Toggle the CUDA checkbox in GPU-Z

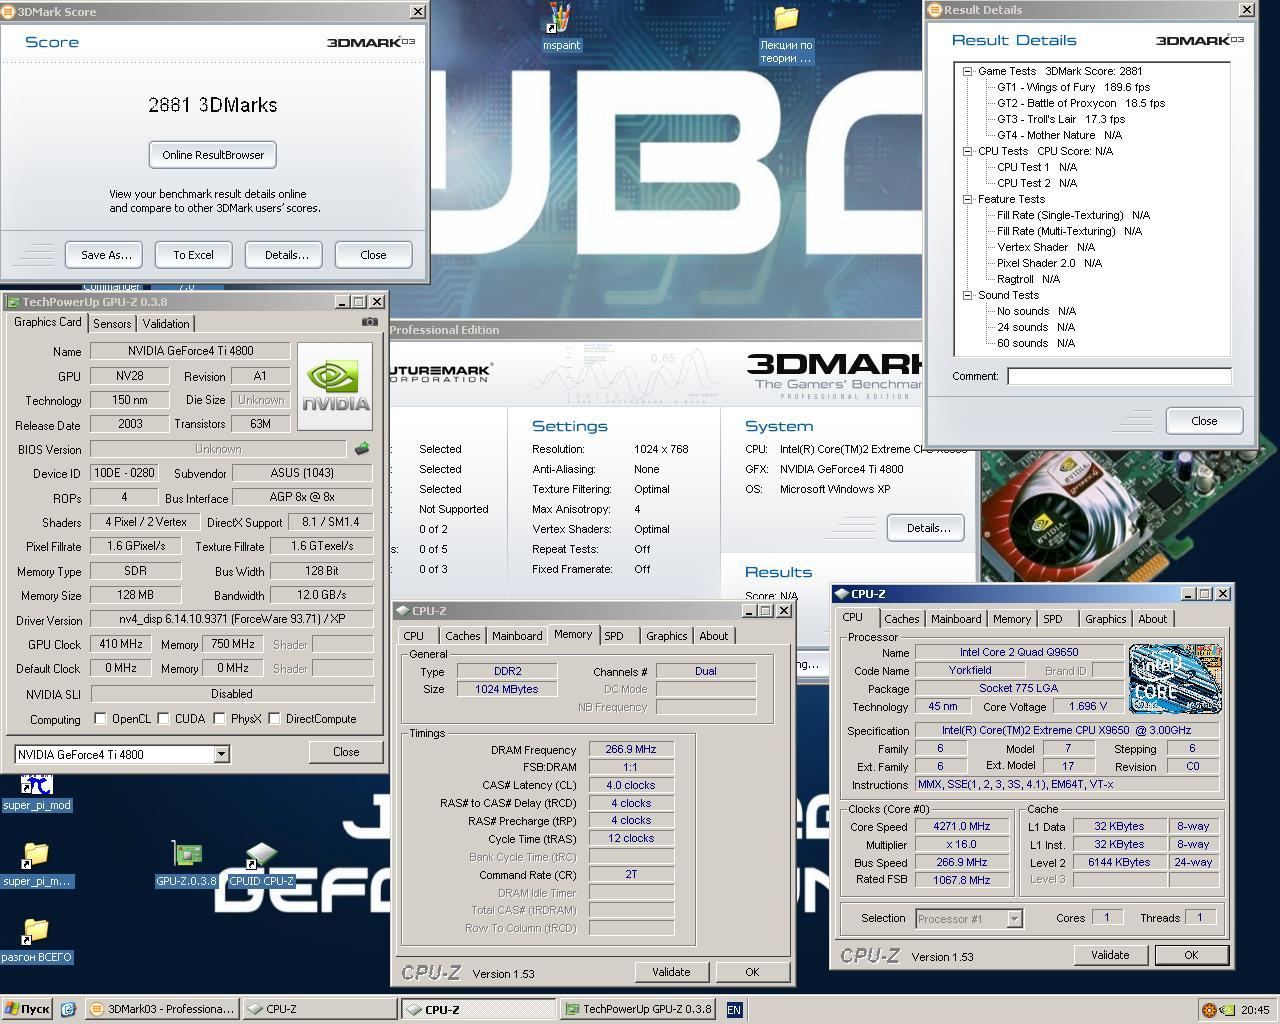pyautogui.click(x=162, y=719)
